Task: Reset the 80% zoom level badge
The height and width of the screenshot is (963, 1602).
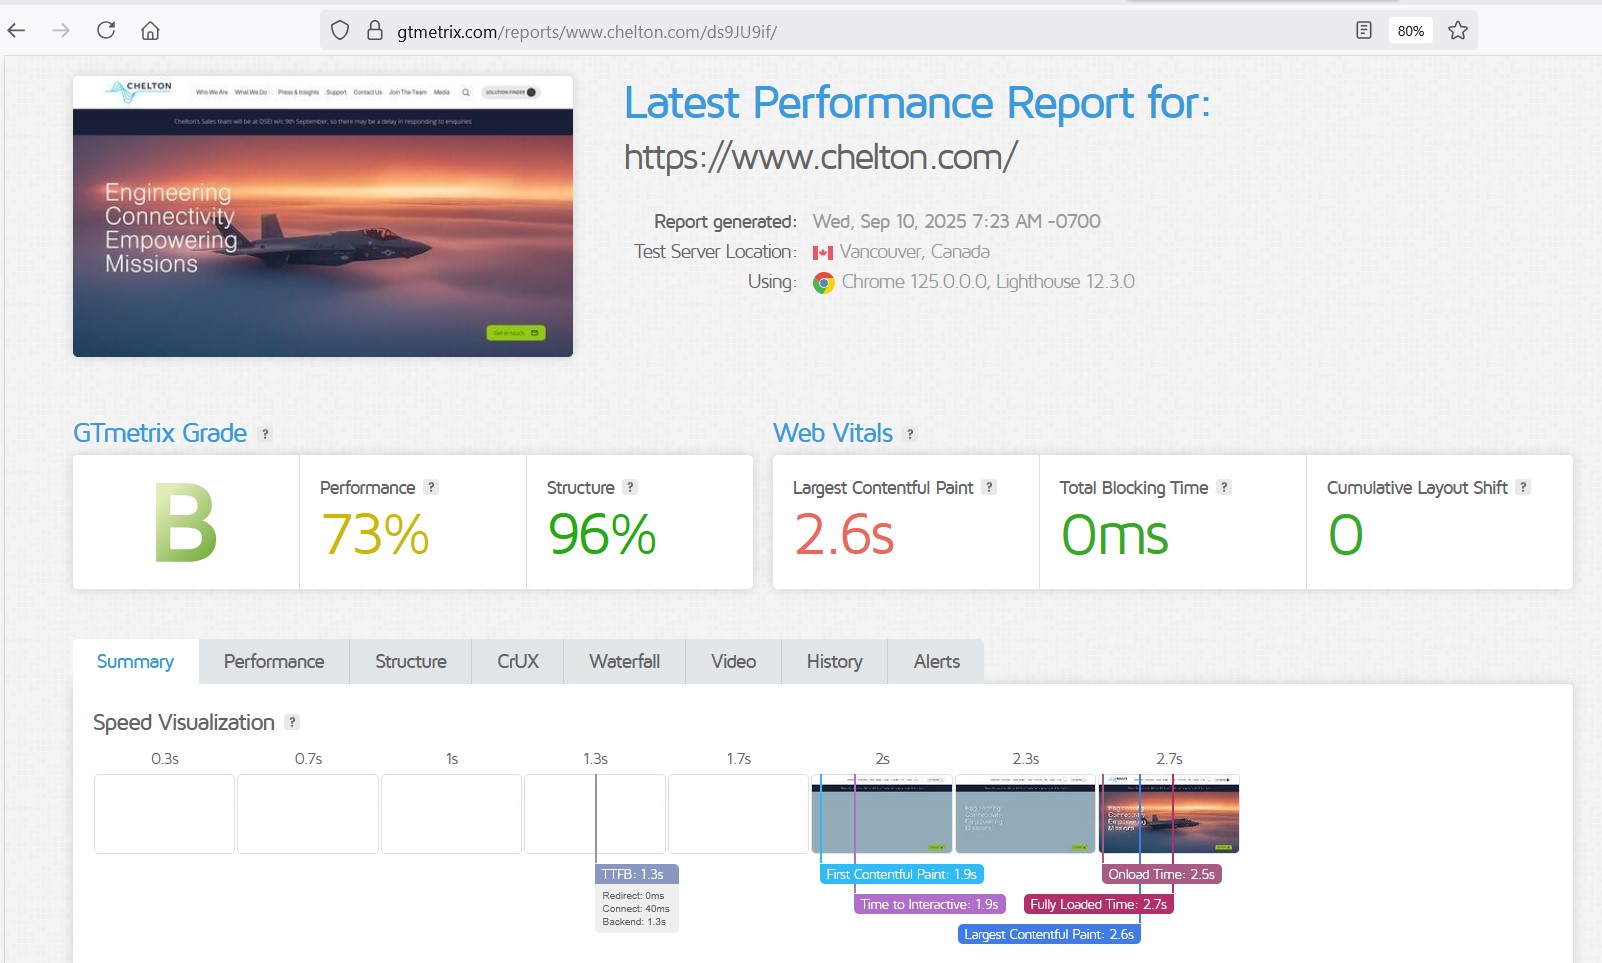Action: pyautogui.click(x=1411, y=31)
